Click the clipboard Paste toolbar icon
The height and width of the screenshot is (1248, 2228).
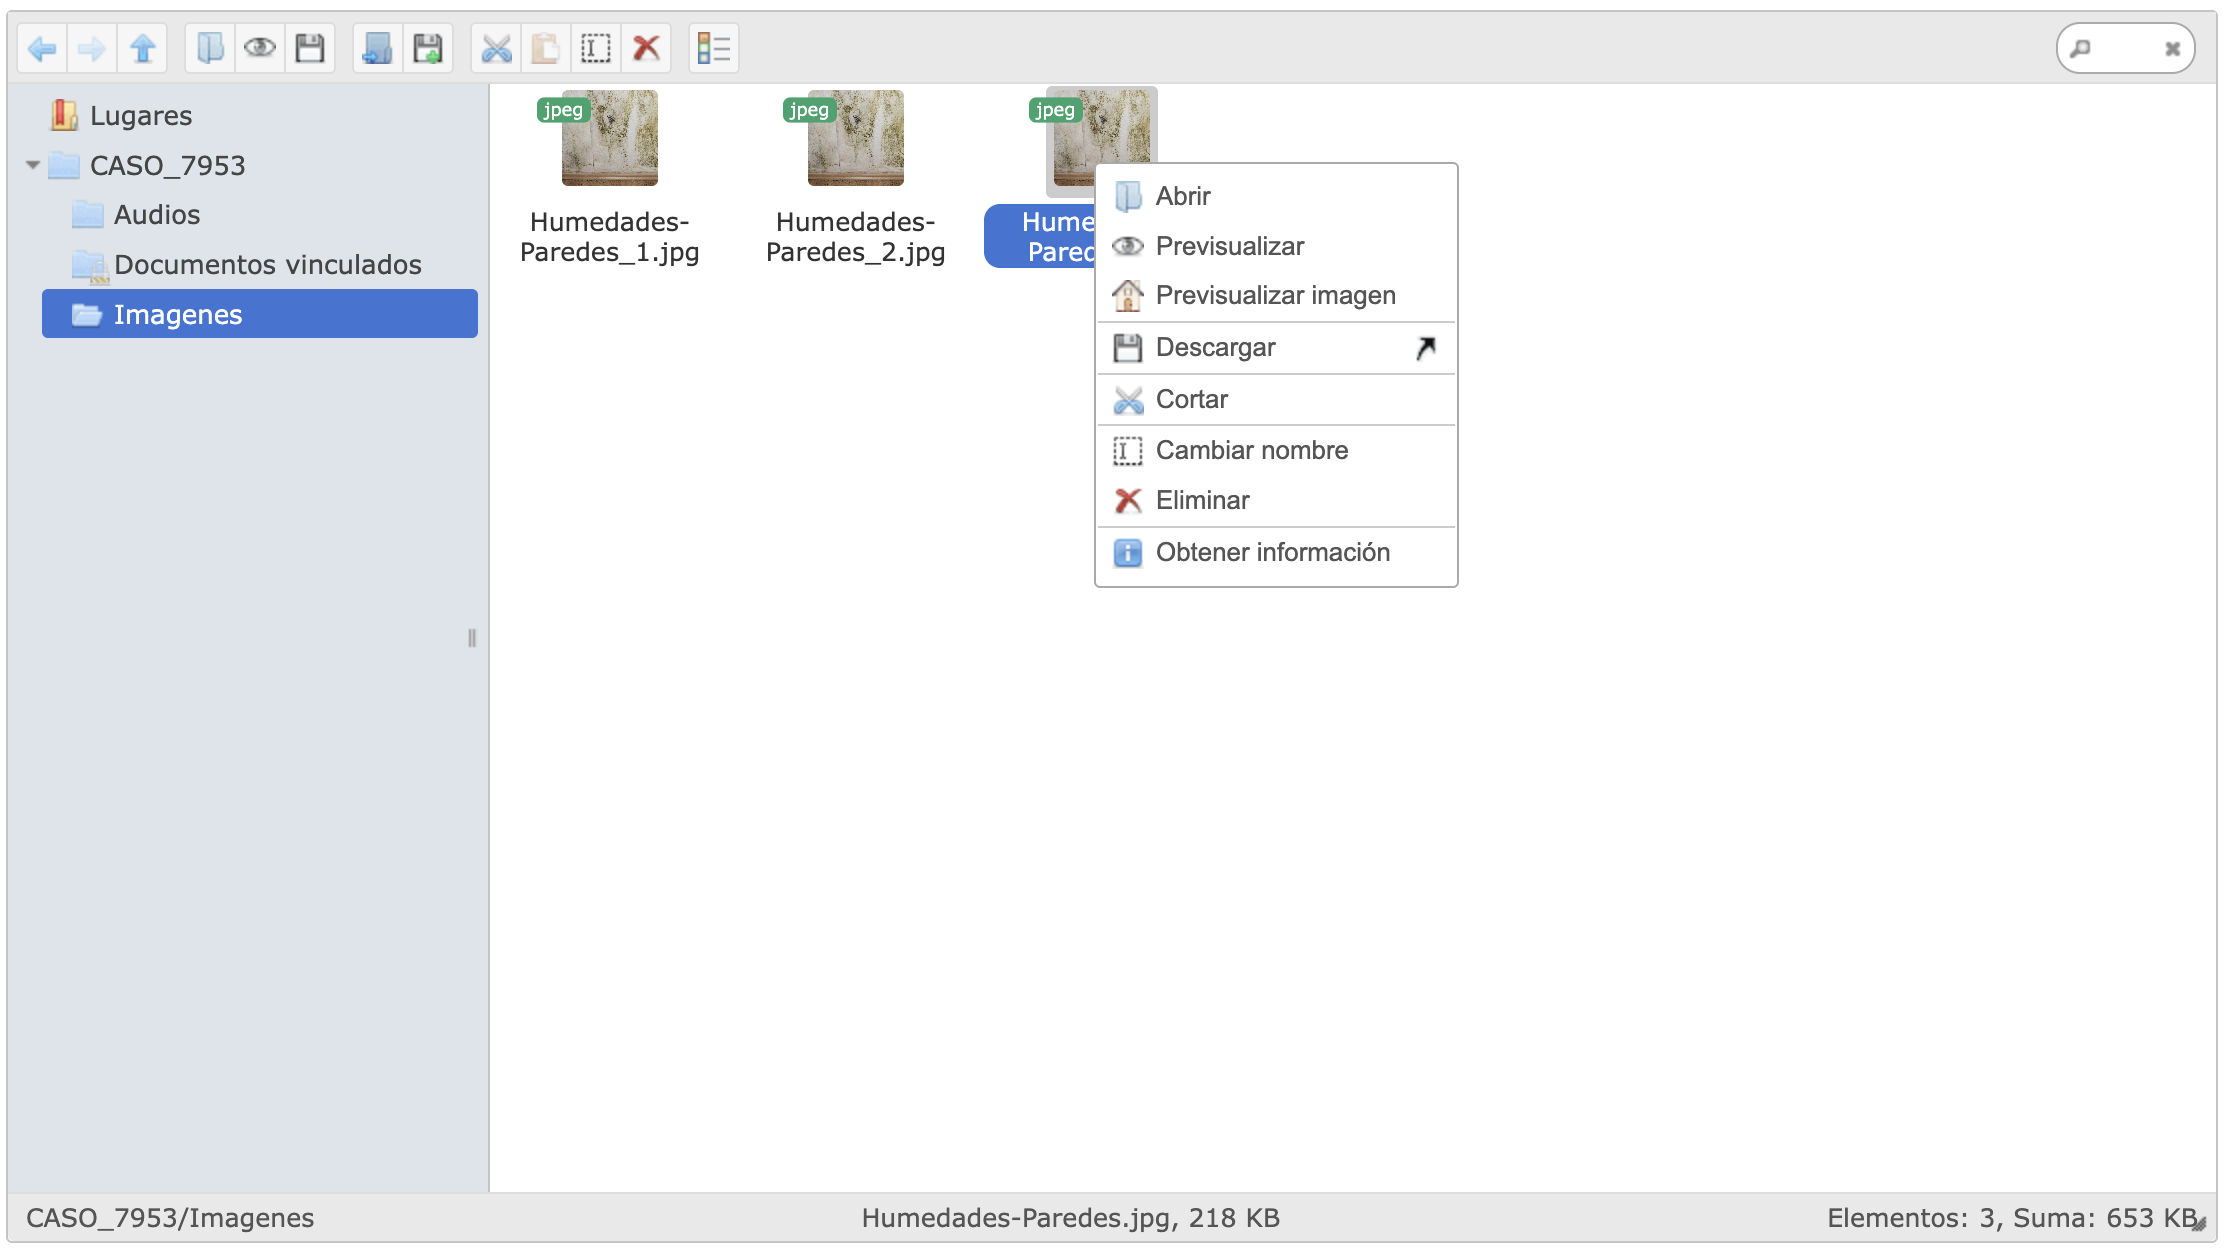tap(546, 48)
